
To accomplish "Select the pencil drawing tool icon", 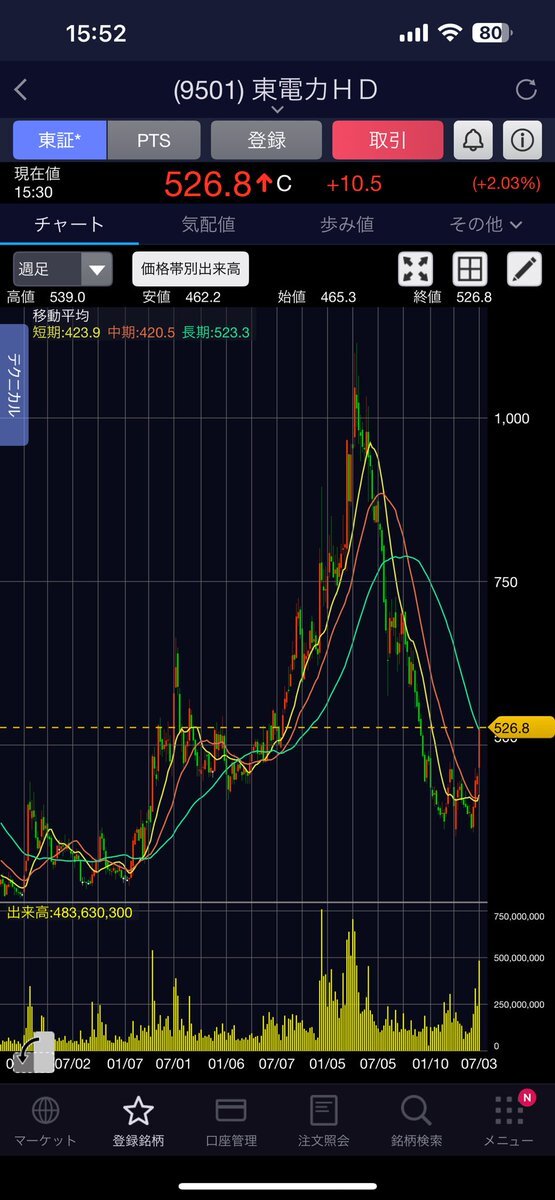I will pyautogui.click(x=523, y=269).
